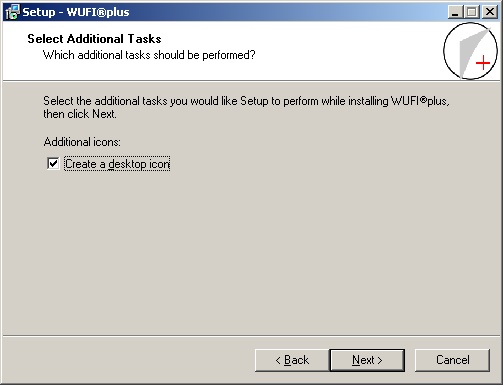Click the Setup installer icon in title bar
The image size is (503, 385).
[x=12, y=12]
